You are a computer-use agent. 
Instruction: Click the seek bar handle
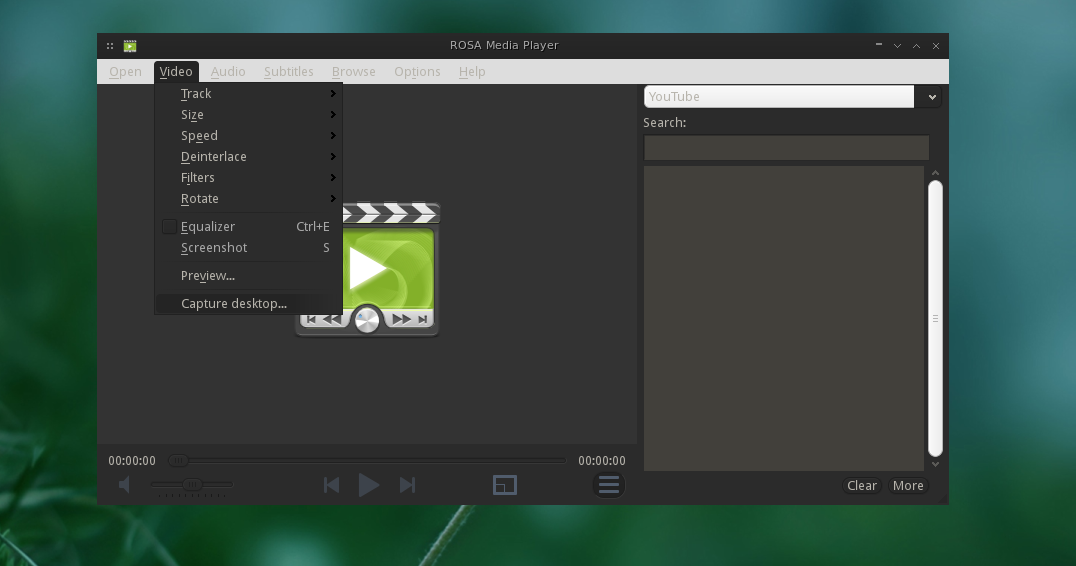pos(178,460)
